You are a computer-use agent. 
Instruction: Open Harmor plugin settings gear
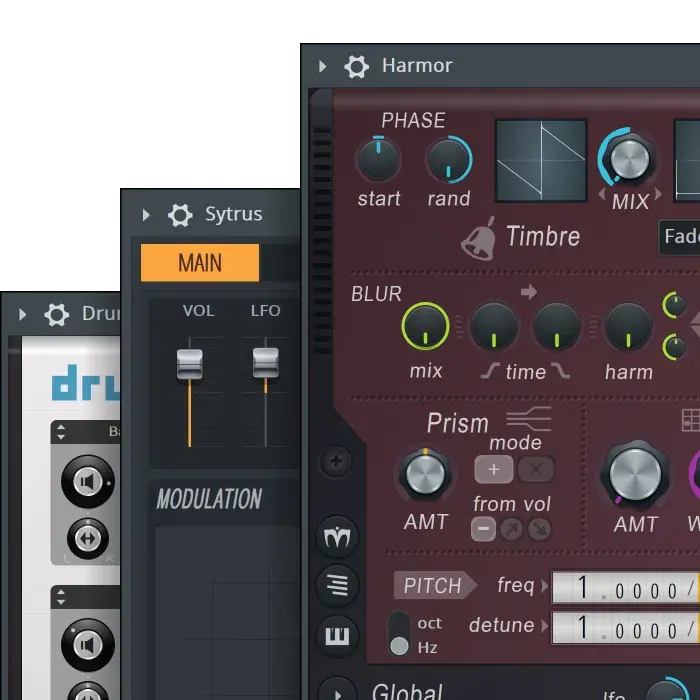[356, 67]
